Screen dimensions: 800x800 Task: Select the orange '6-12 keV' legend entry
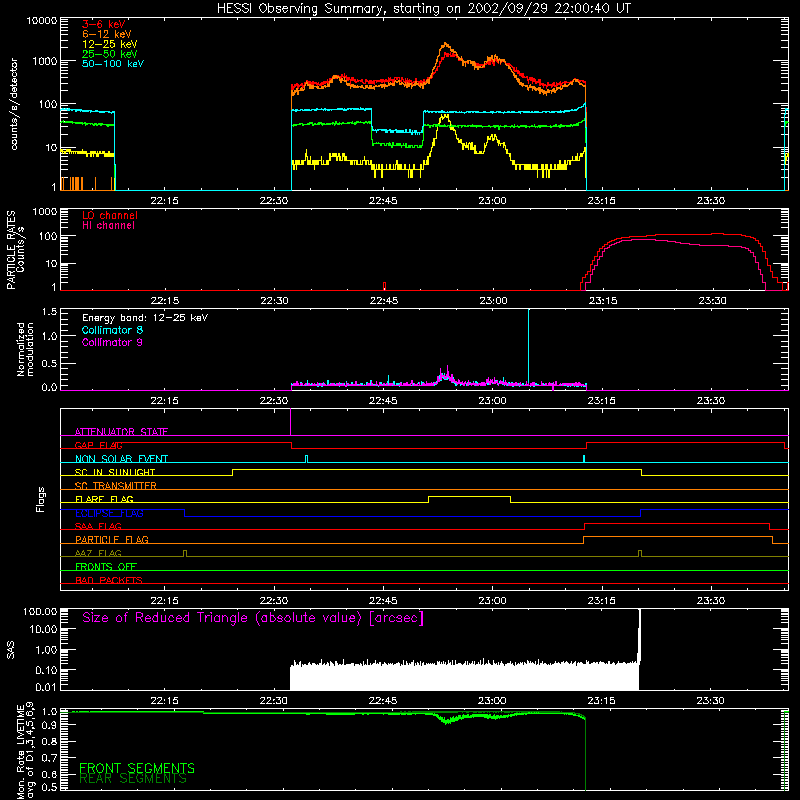[107, 34]
